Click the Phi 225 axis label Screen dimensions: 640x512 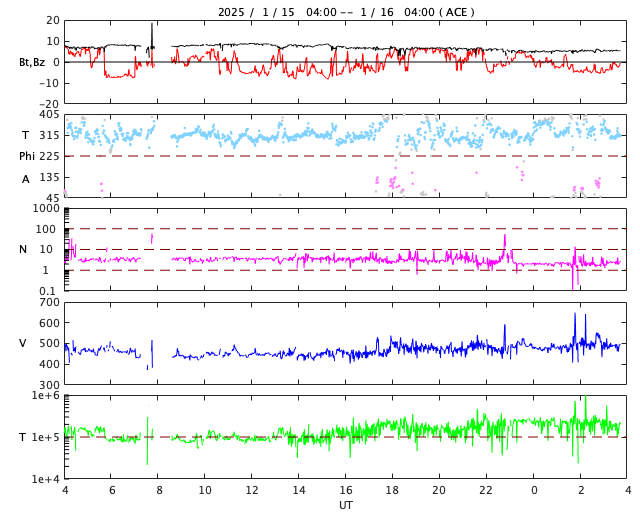point(33,156)
